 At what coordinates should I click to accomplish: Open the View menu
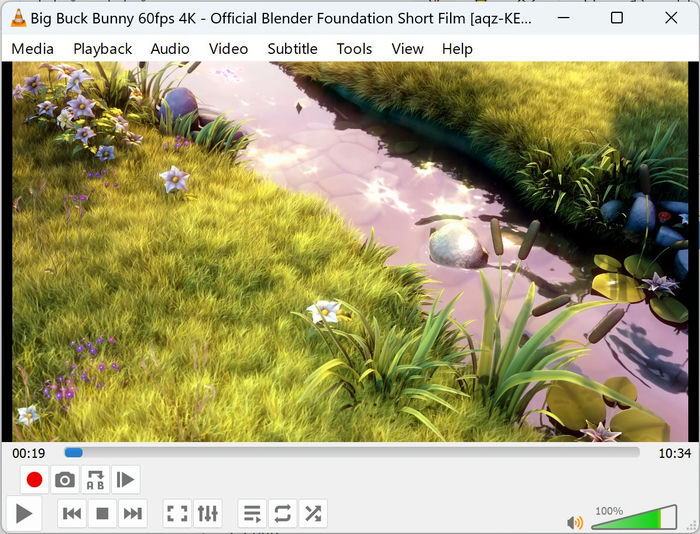(x=408, y=49)
